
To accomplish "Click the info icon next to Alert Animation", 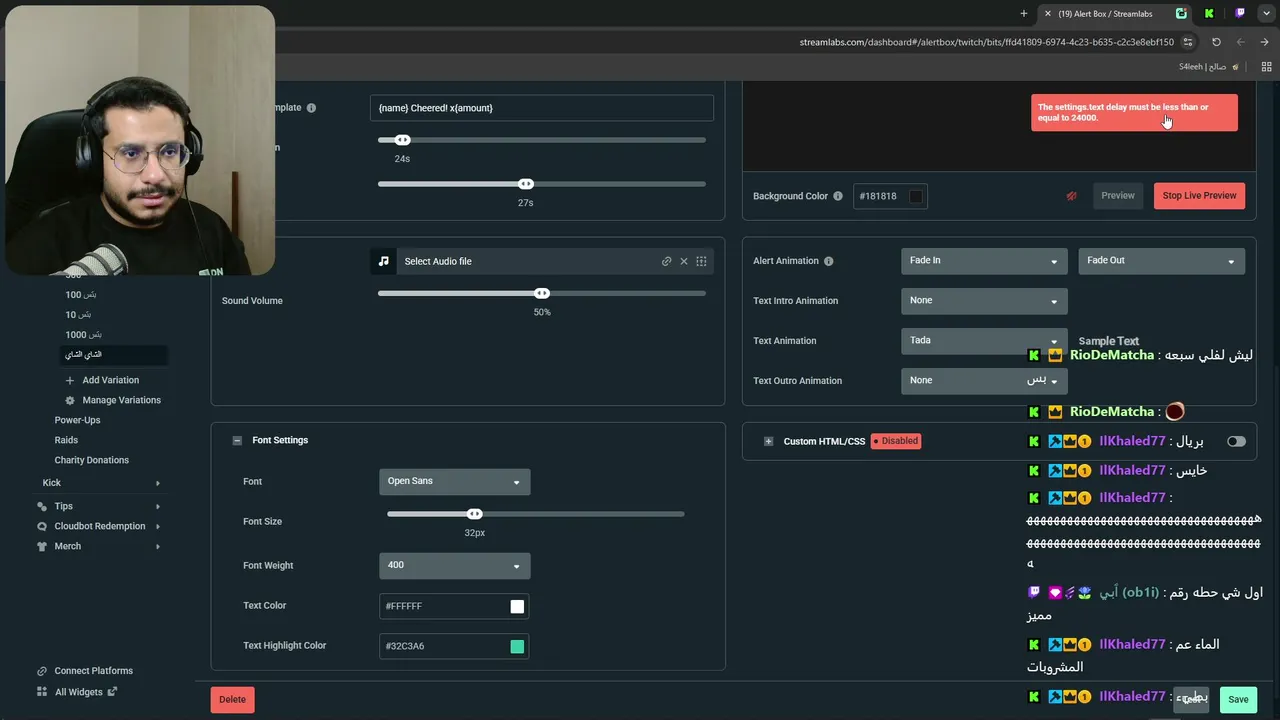I will tap(828, 261).
